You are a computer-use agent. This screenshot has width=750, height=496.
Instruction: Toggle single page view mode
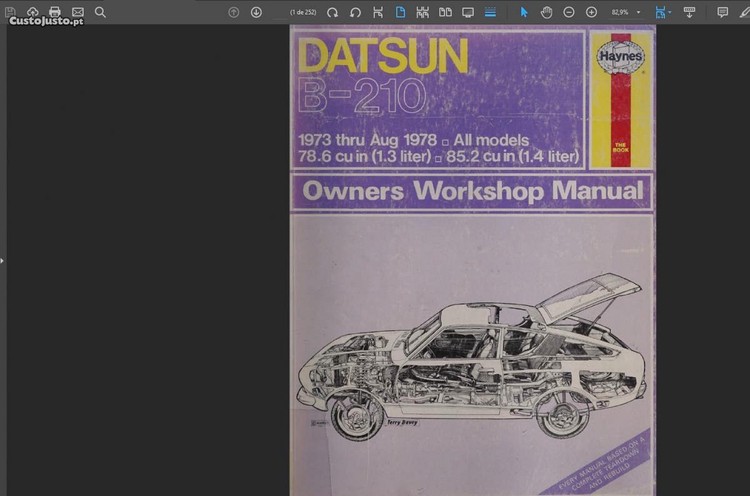tap(400, 12)
